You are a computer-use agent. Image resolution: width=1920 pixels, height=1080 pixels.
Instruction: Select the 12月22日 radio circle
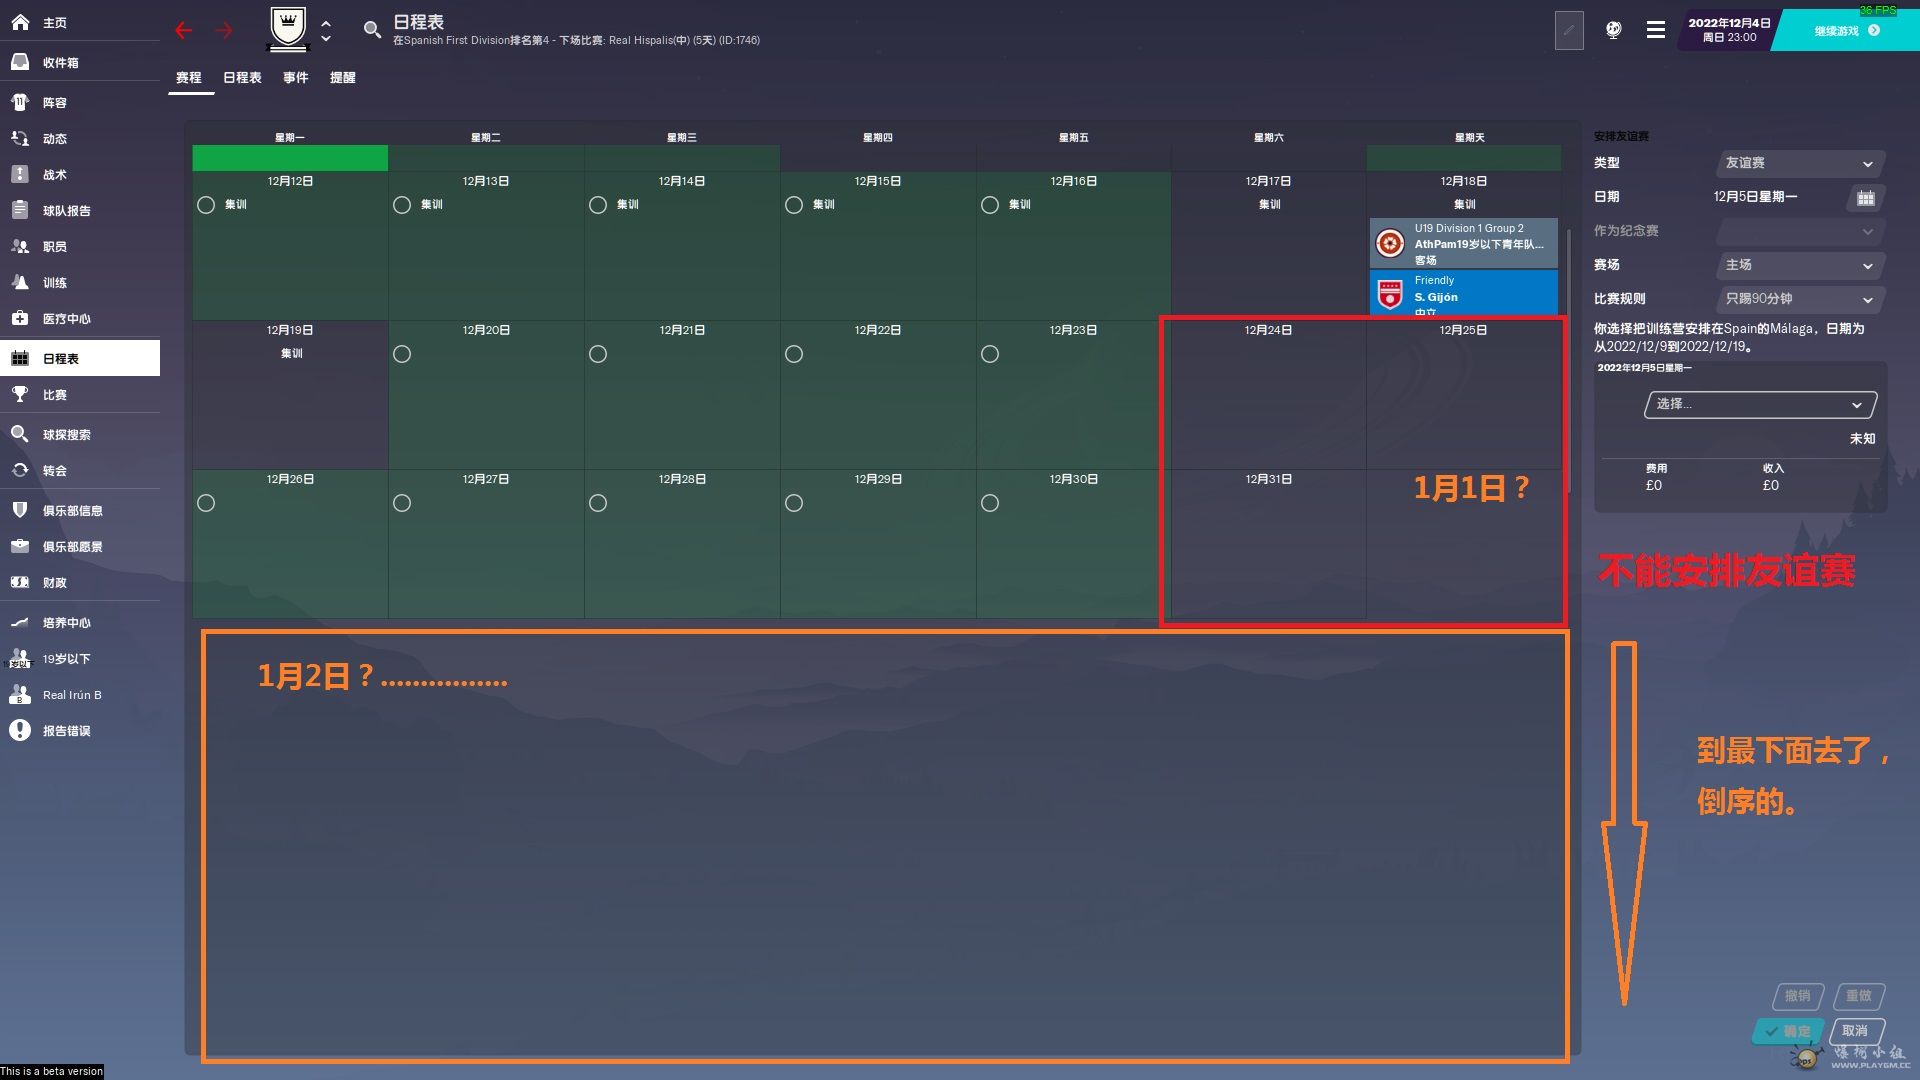click(794, 354)
